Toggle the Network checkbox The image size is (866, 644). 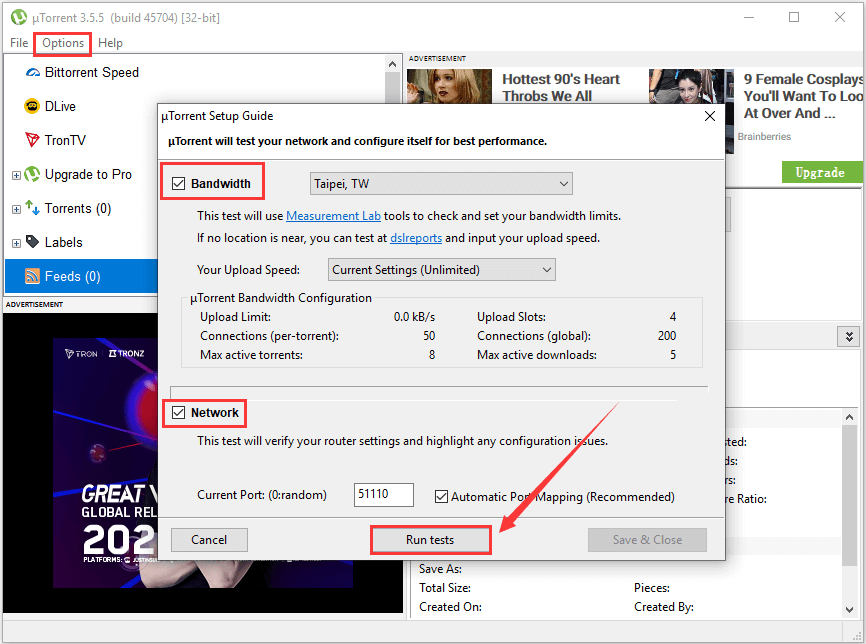178,413
